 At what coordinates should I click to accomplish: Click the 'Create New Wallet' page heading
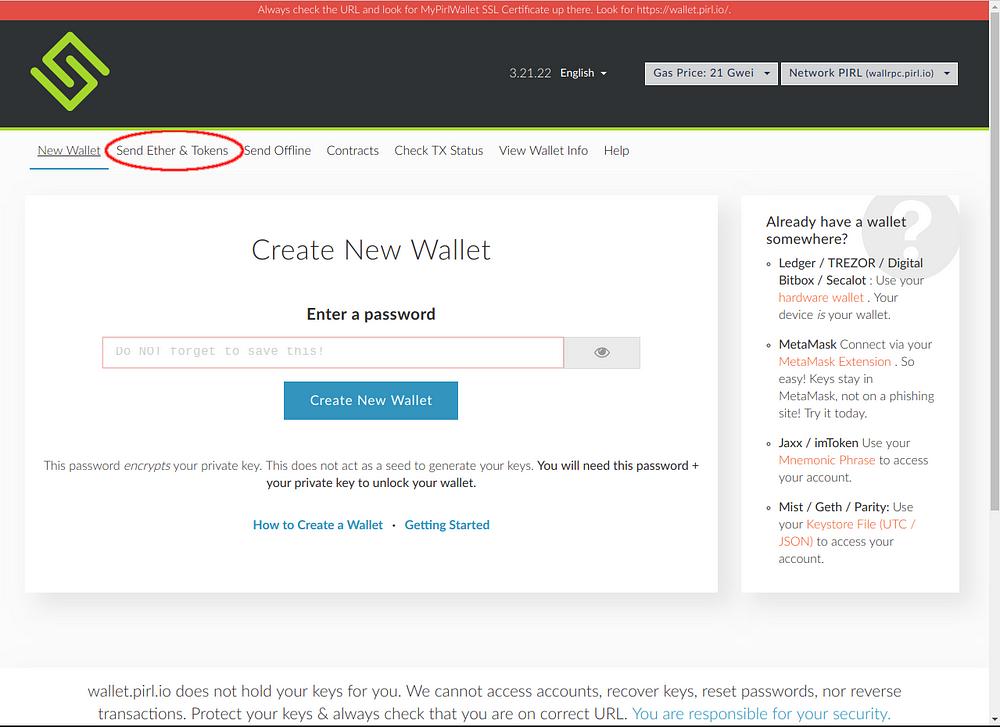pyautogui.click(x=371, y=250)
